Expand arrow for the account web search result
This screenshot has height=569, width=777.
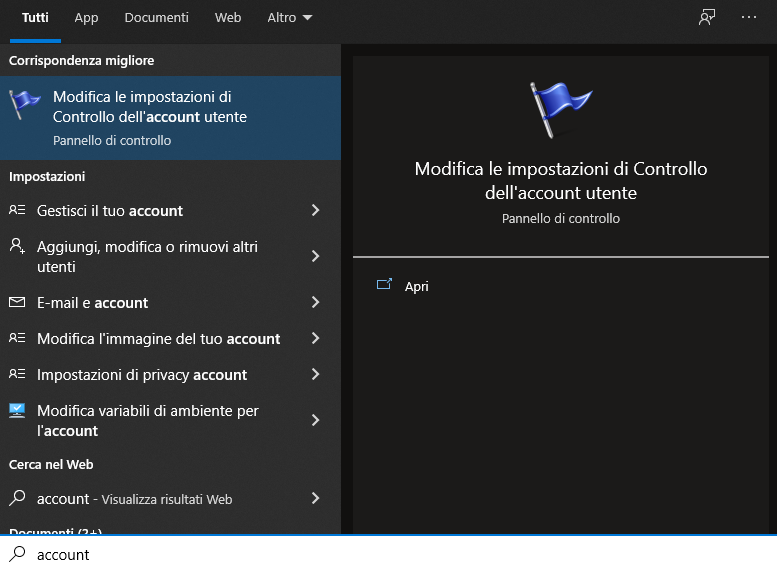coord(316,498)
